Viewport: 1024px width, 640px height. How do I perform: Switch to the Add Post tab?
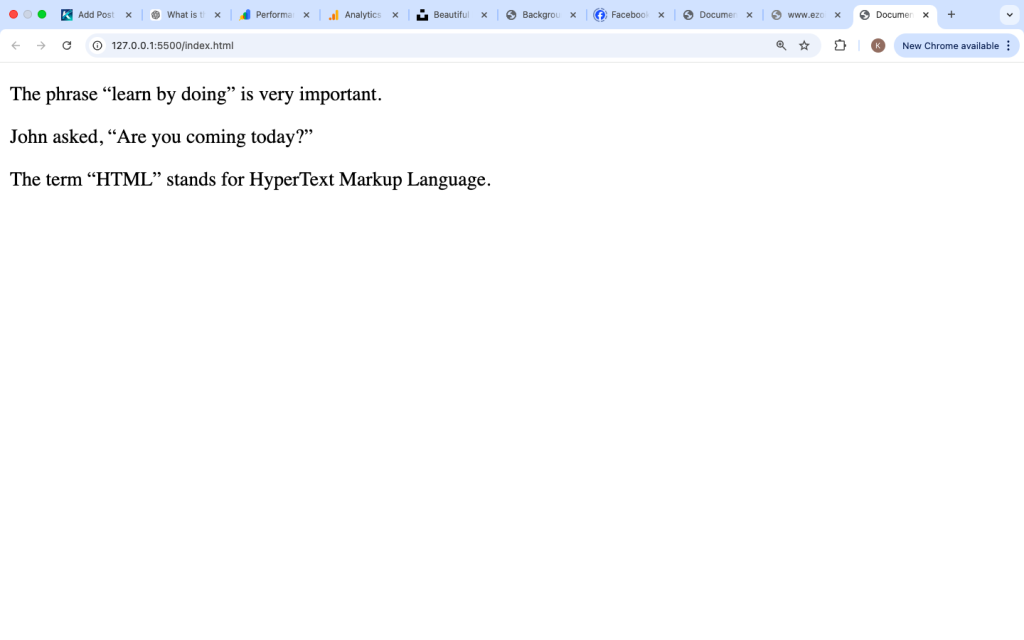(96, 14)
